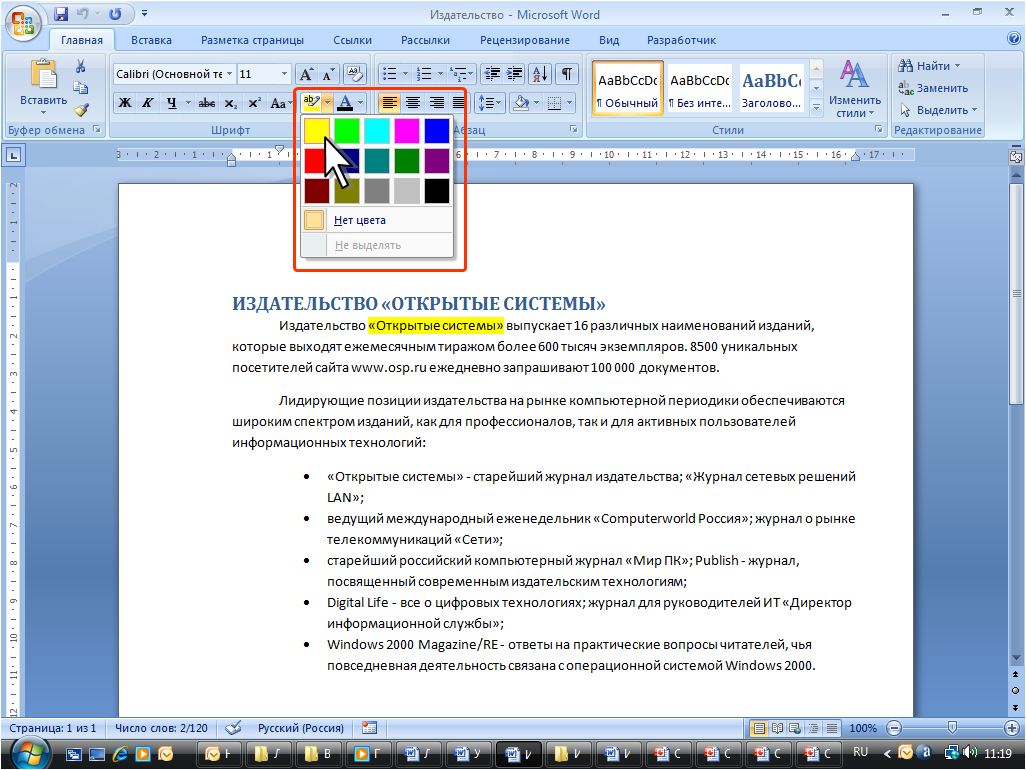The width and height of the screenshot is (1026, 770).
Task: Apply the text highlight color marker
Action: click(x=311, y=103)
